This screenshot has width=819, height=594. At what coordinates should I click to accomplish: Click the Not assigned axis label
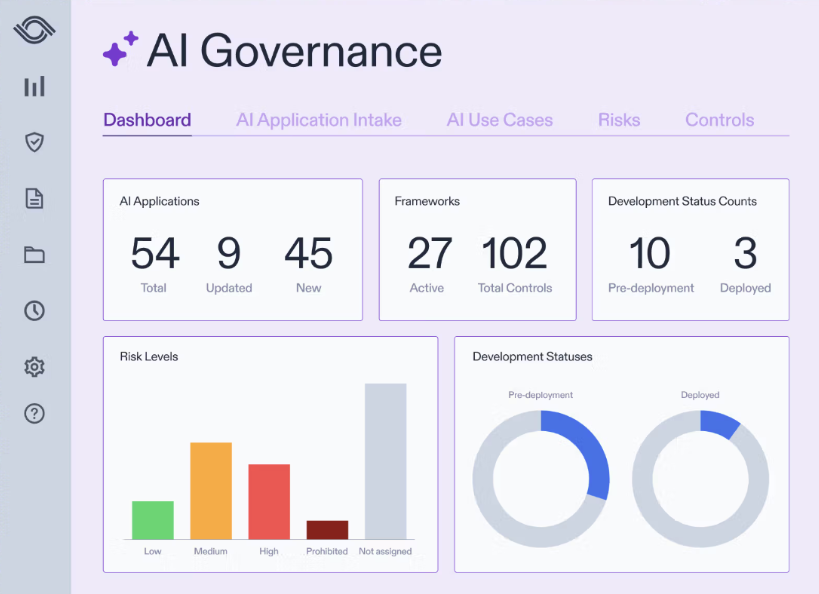(x=385, y=551)
